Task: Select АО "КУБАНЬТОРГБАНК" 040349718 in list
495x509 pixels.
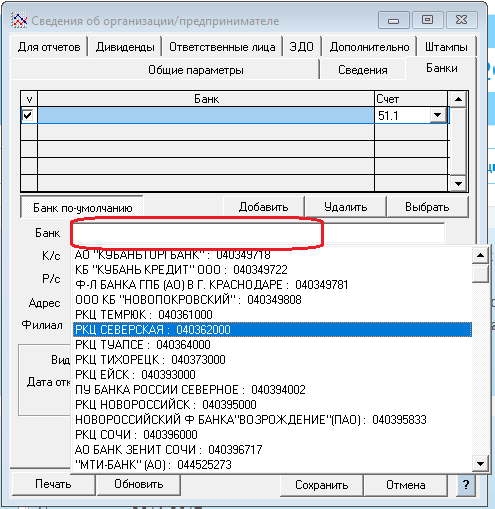Action: (x=272, y=255)
